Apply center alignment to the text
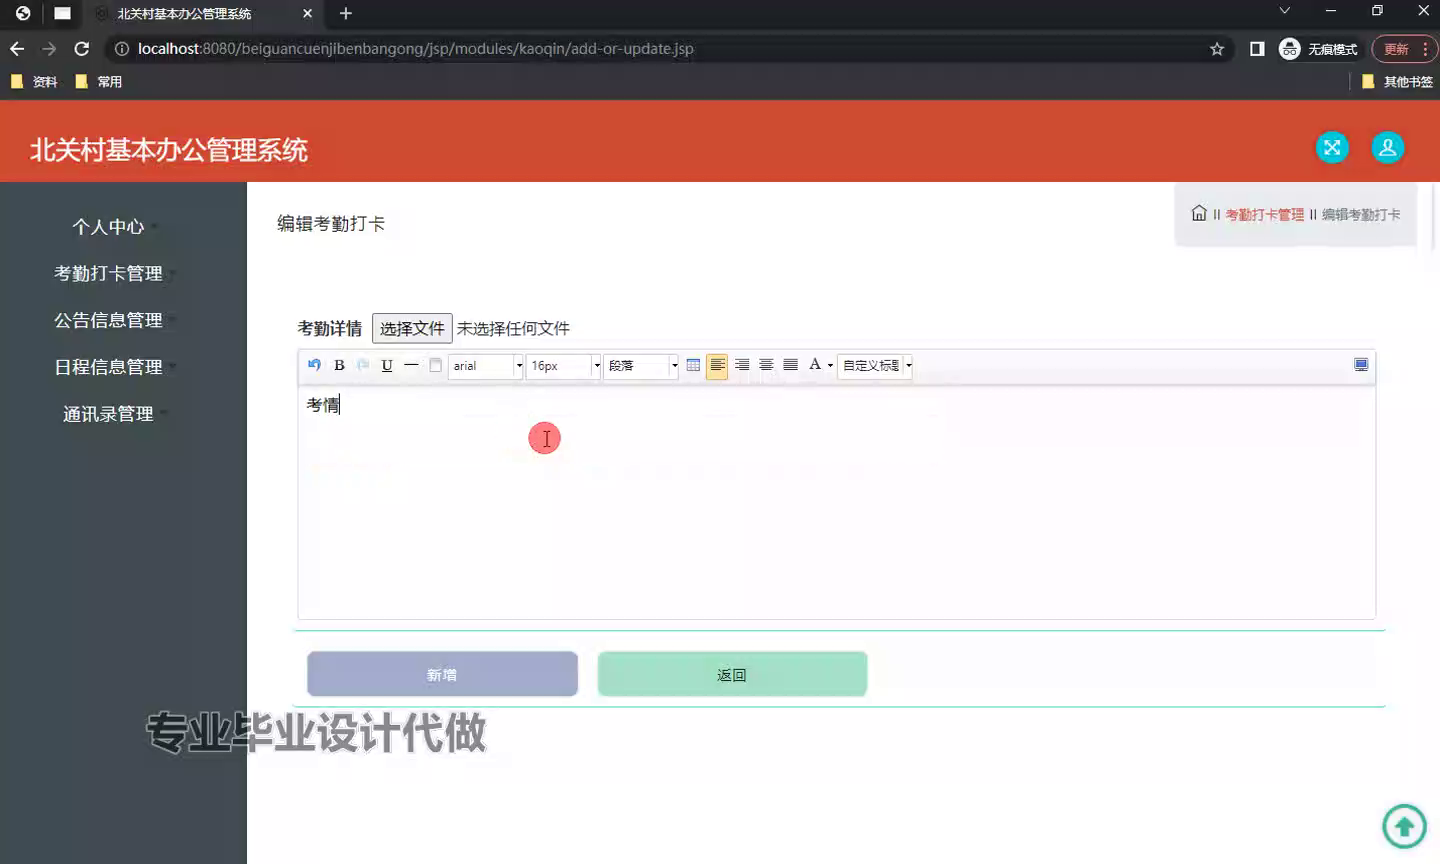This screenshot has width=1440, height=864. (x=766, y=365)
